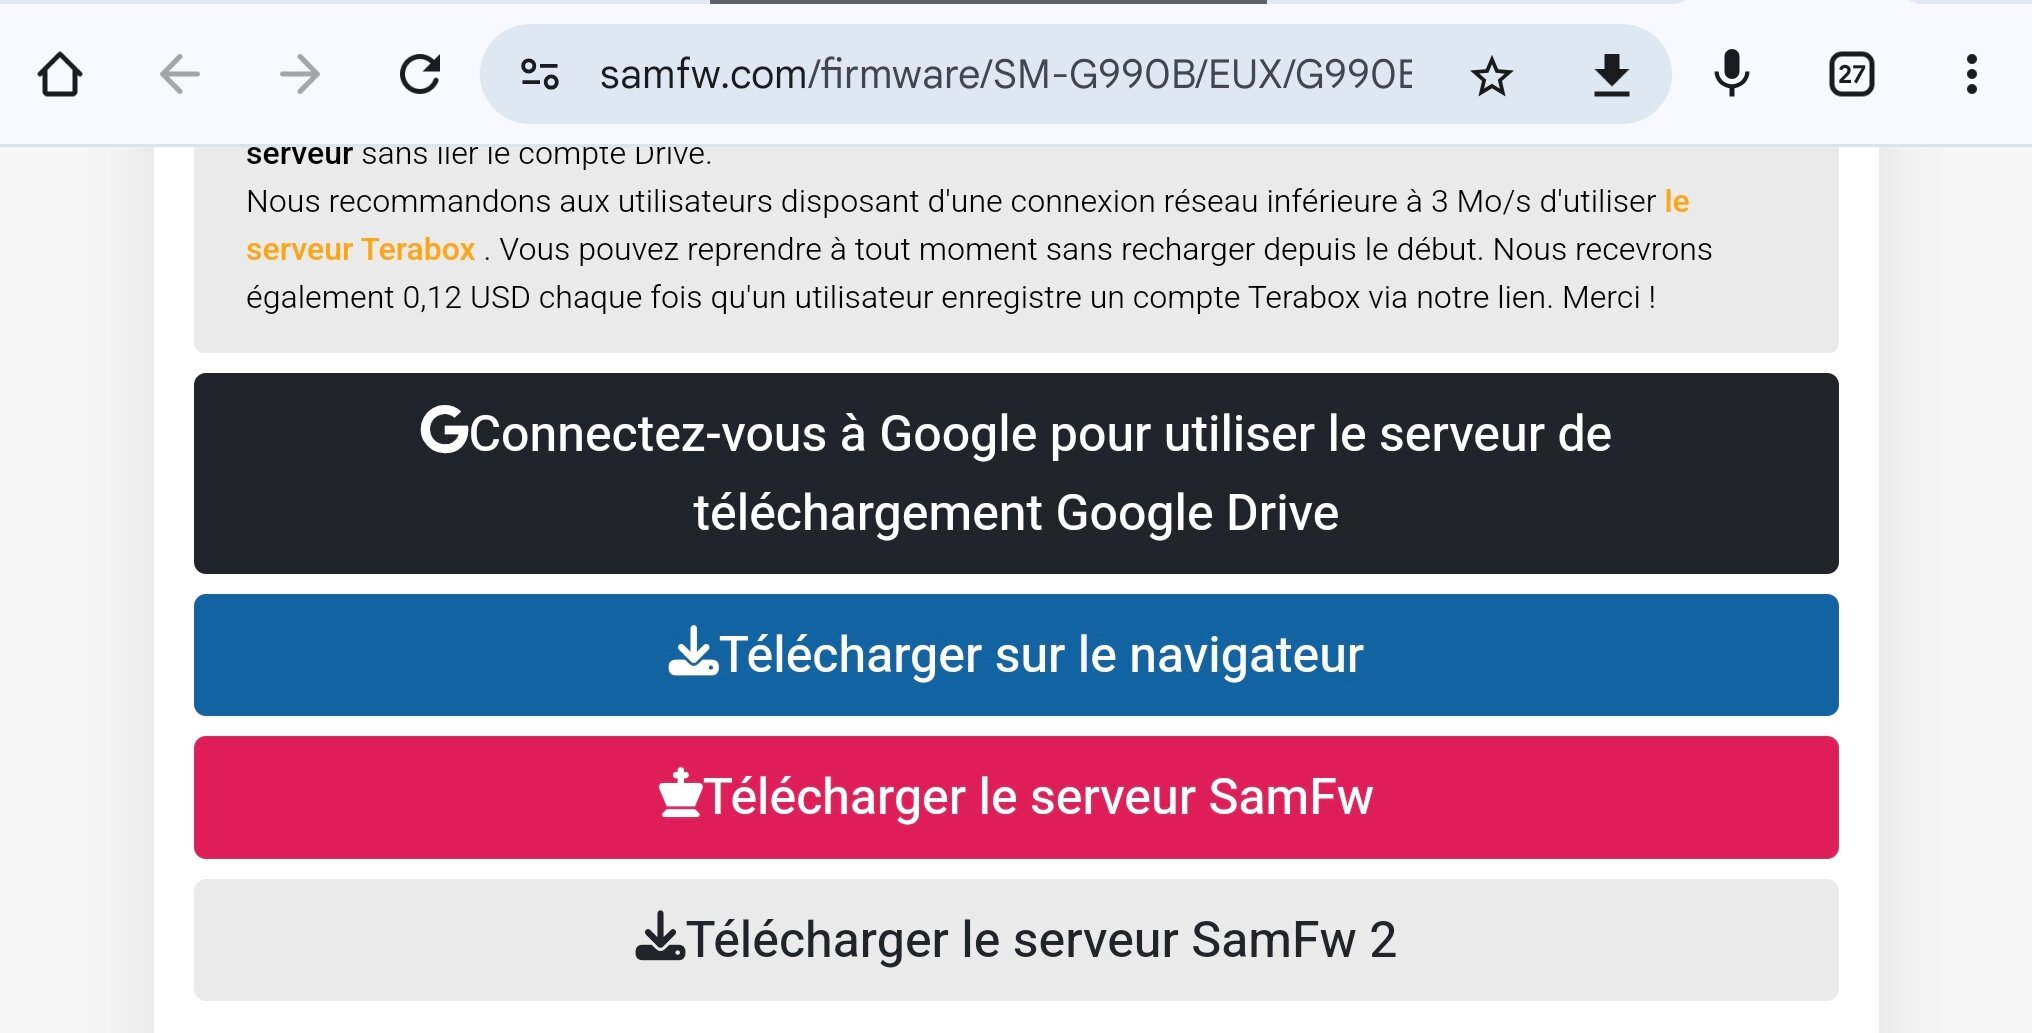Go forward with the forward arrow
Screen dimensions: 2032x1033
pos(300,75)
